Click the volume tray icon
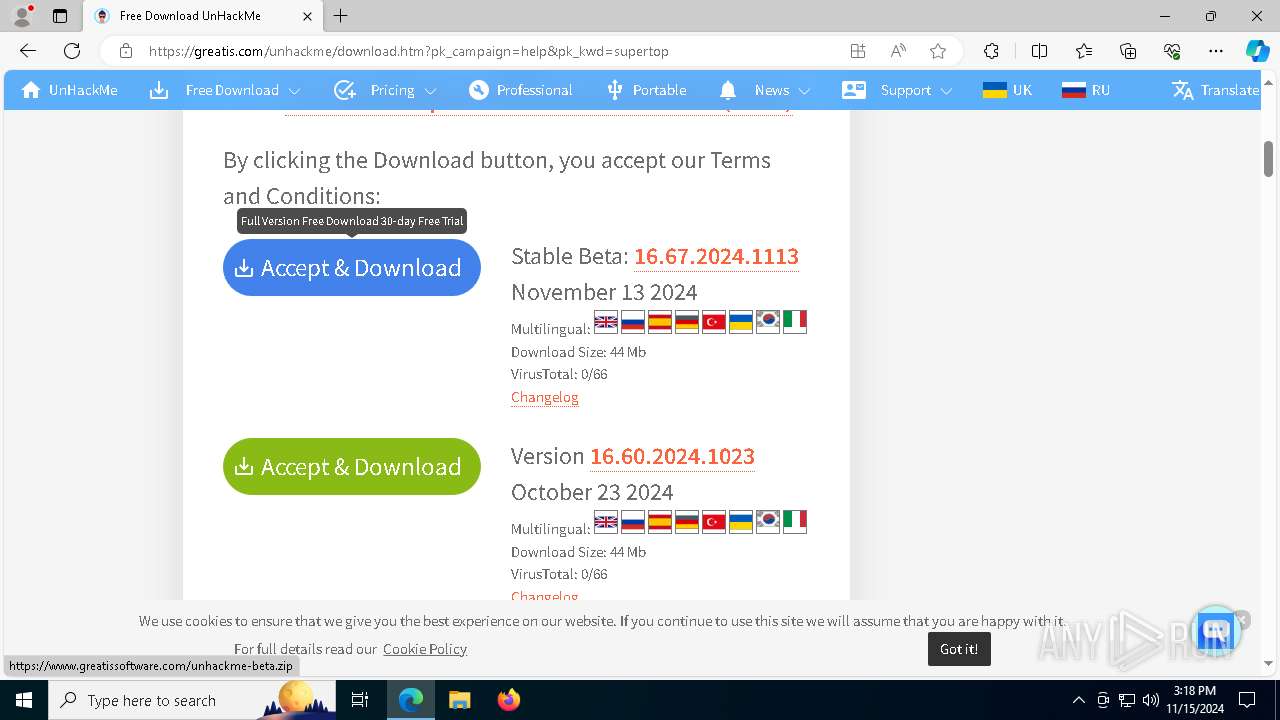 pos(1150,700)
